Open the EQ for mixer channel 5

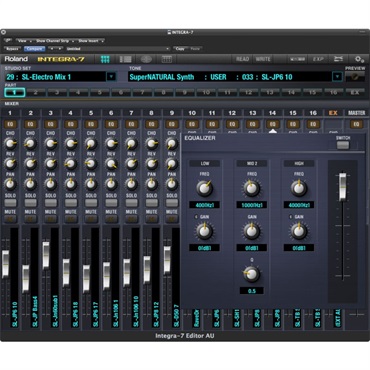[x=91, y=124]
